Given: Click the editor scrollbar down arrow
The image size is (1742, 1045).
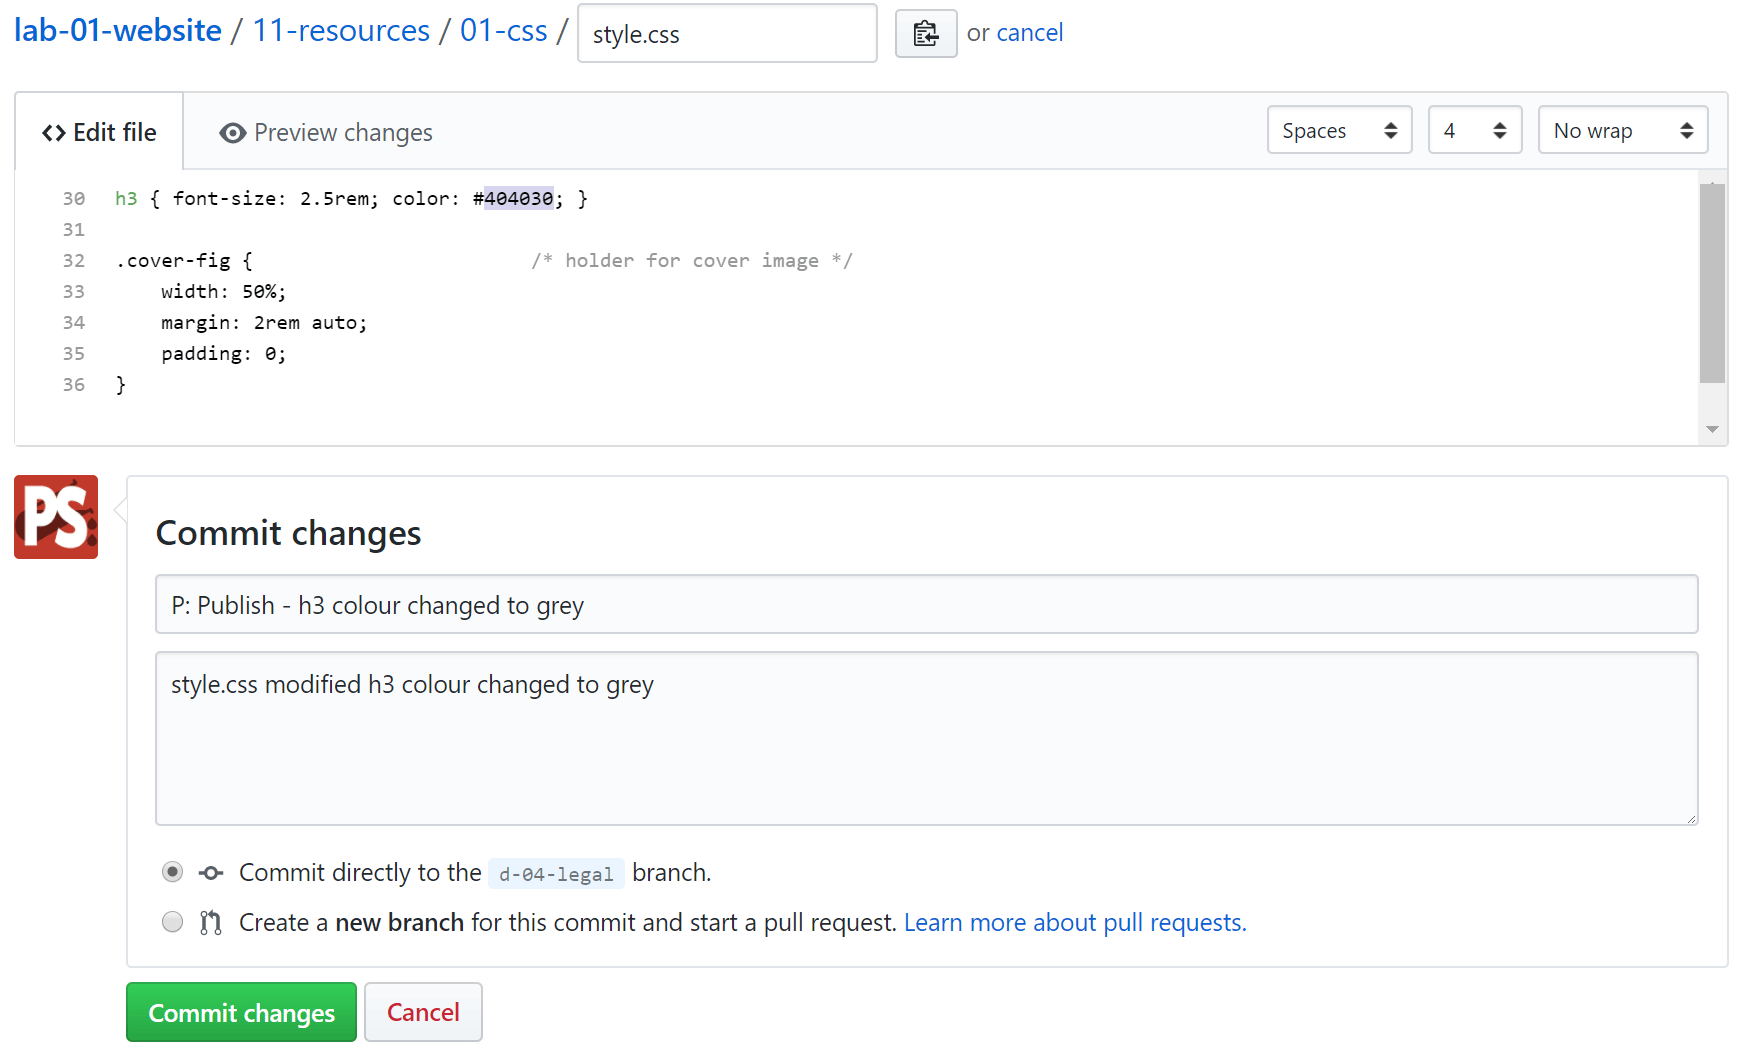Looking at the screenshot, I should point(1712,429).
